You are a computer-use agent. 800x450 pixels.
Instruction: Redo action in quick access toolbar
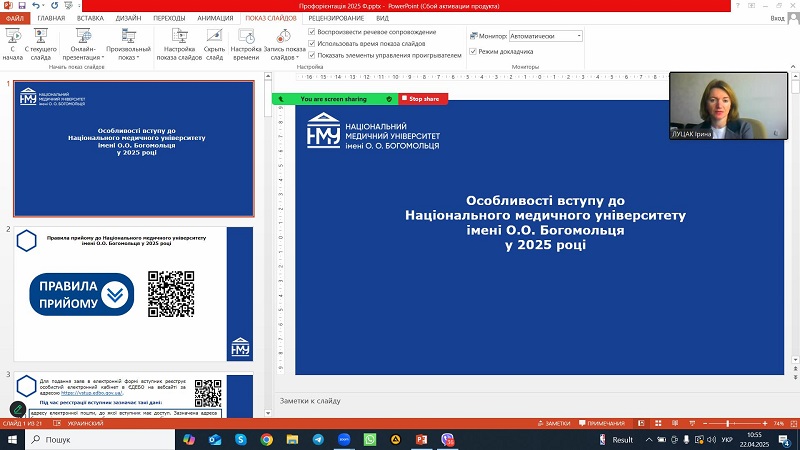54,6
